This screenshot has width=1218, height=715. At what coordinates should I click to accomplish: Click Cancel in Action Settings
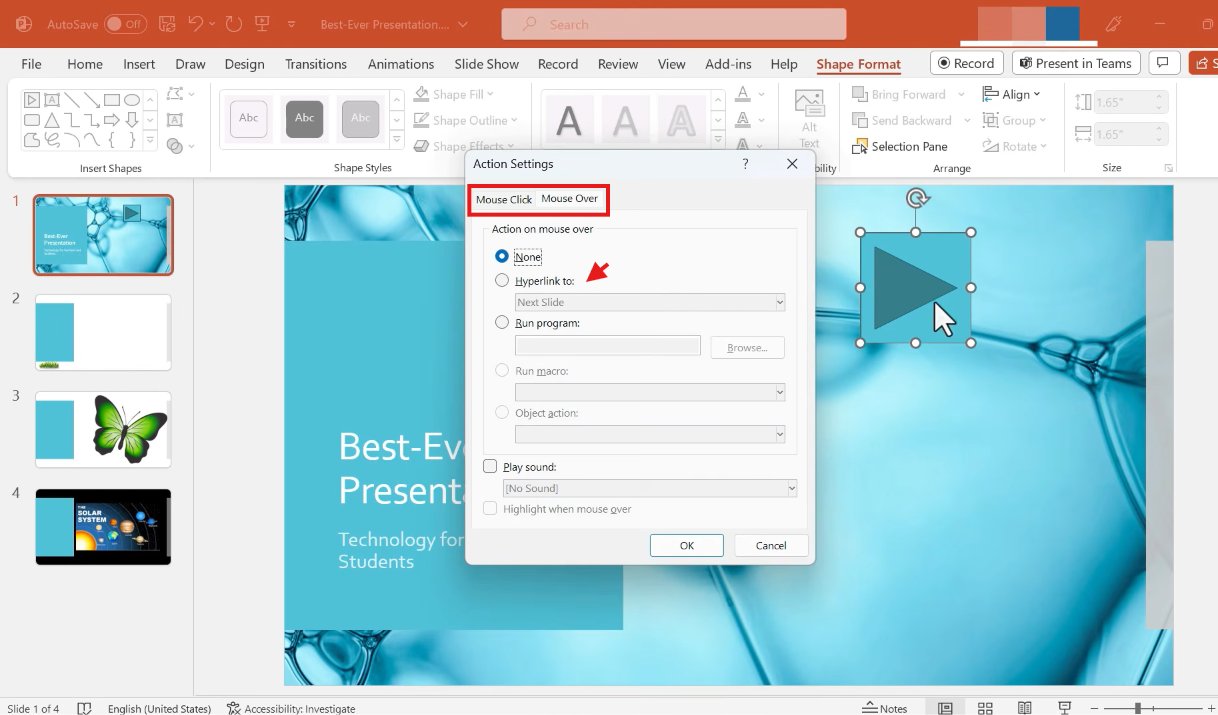tap(771, 545)
